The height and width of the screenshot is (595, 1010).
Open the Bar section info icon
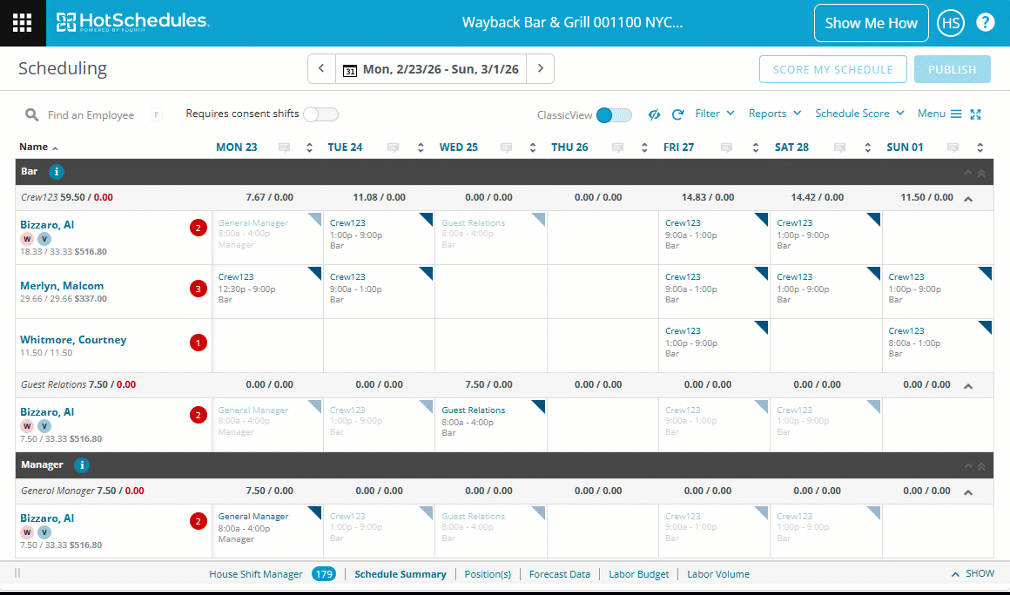tap(56, 172)
